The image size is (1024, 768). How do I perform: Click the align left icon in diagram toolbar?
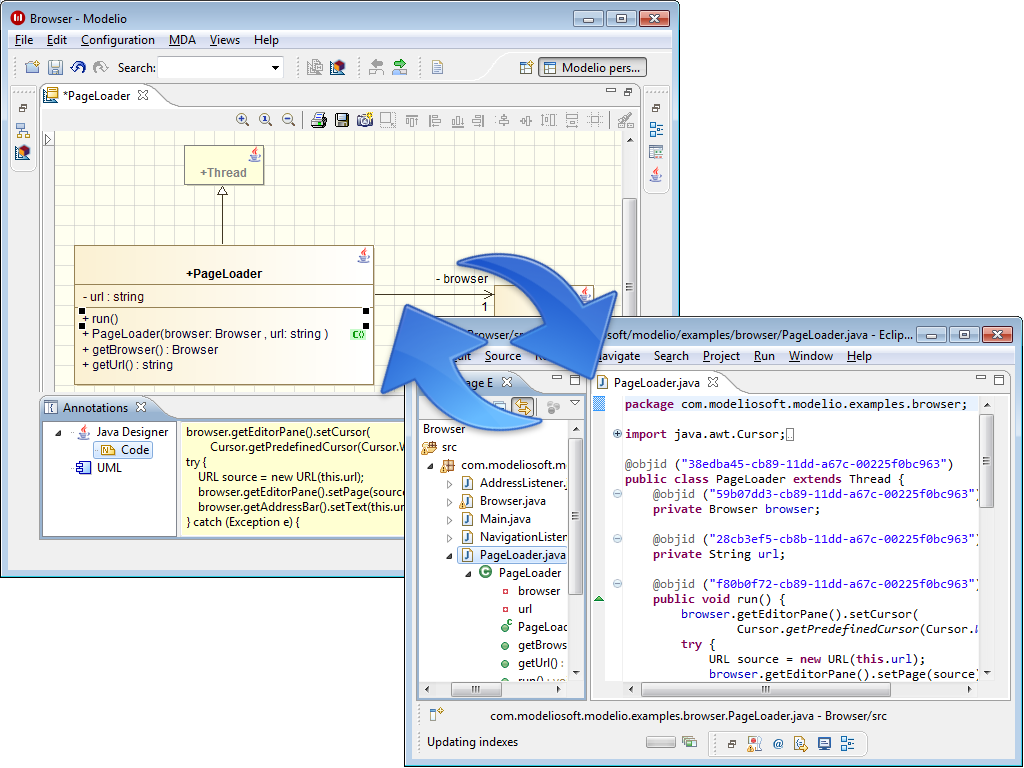point(434,120)
